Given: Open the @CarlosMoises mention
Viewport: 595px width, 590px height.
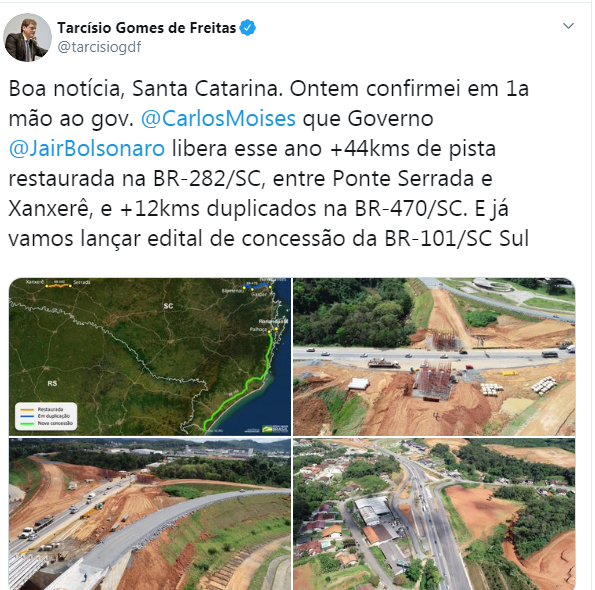Looking at the screenshot, I should [218, 118].
